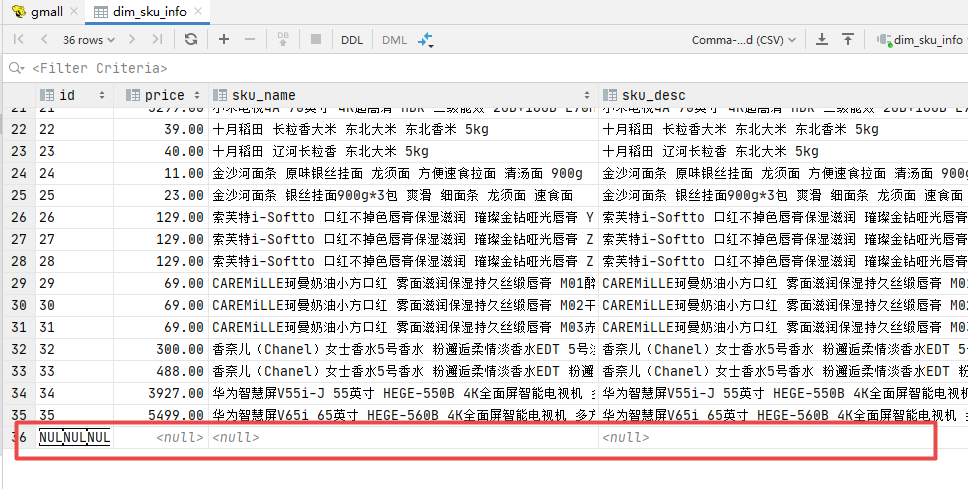Submit changes to database (DB arrow icon)
The width and height of the screenshot is (968, 489).
283,40
